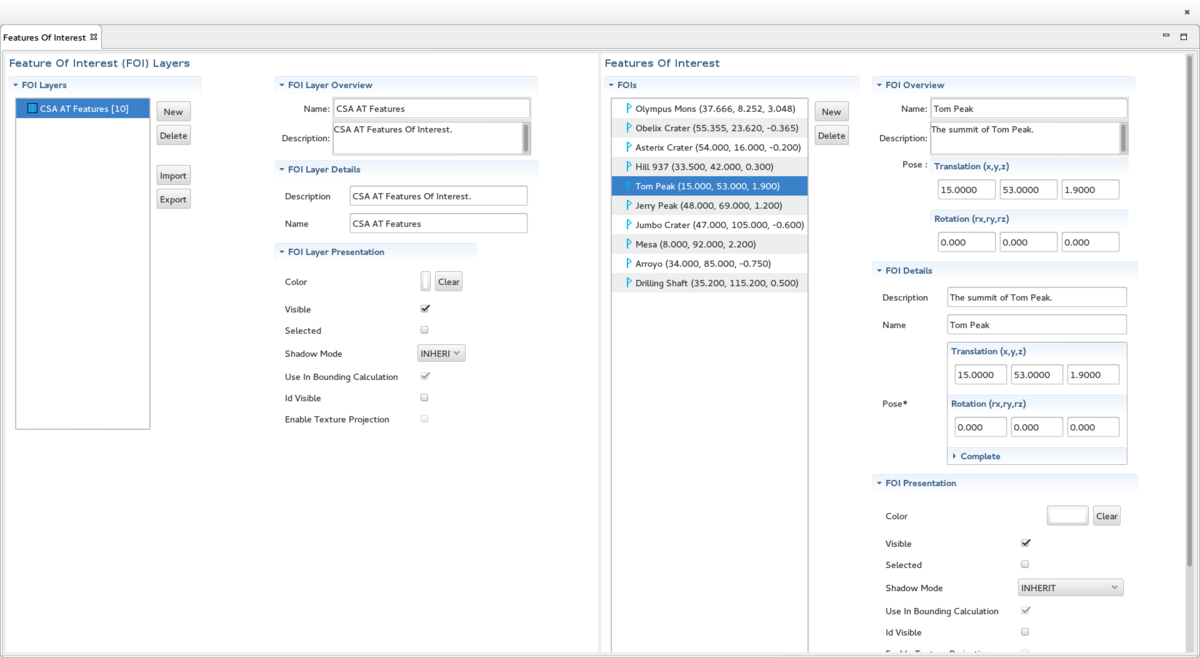Image resolution: width=1200 pixels, height=658 pixels.
Task: Click New to create a feature of interest
Action: (x=831, y=111)
